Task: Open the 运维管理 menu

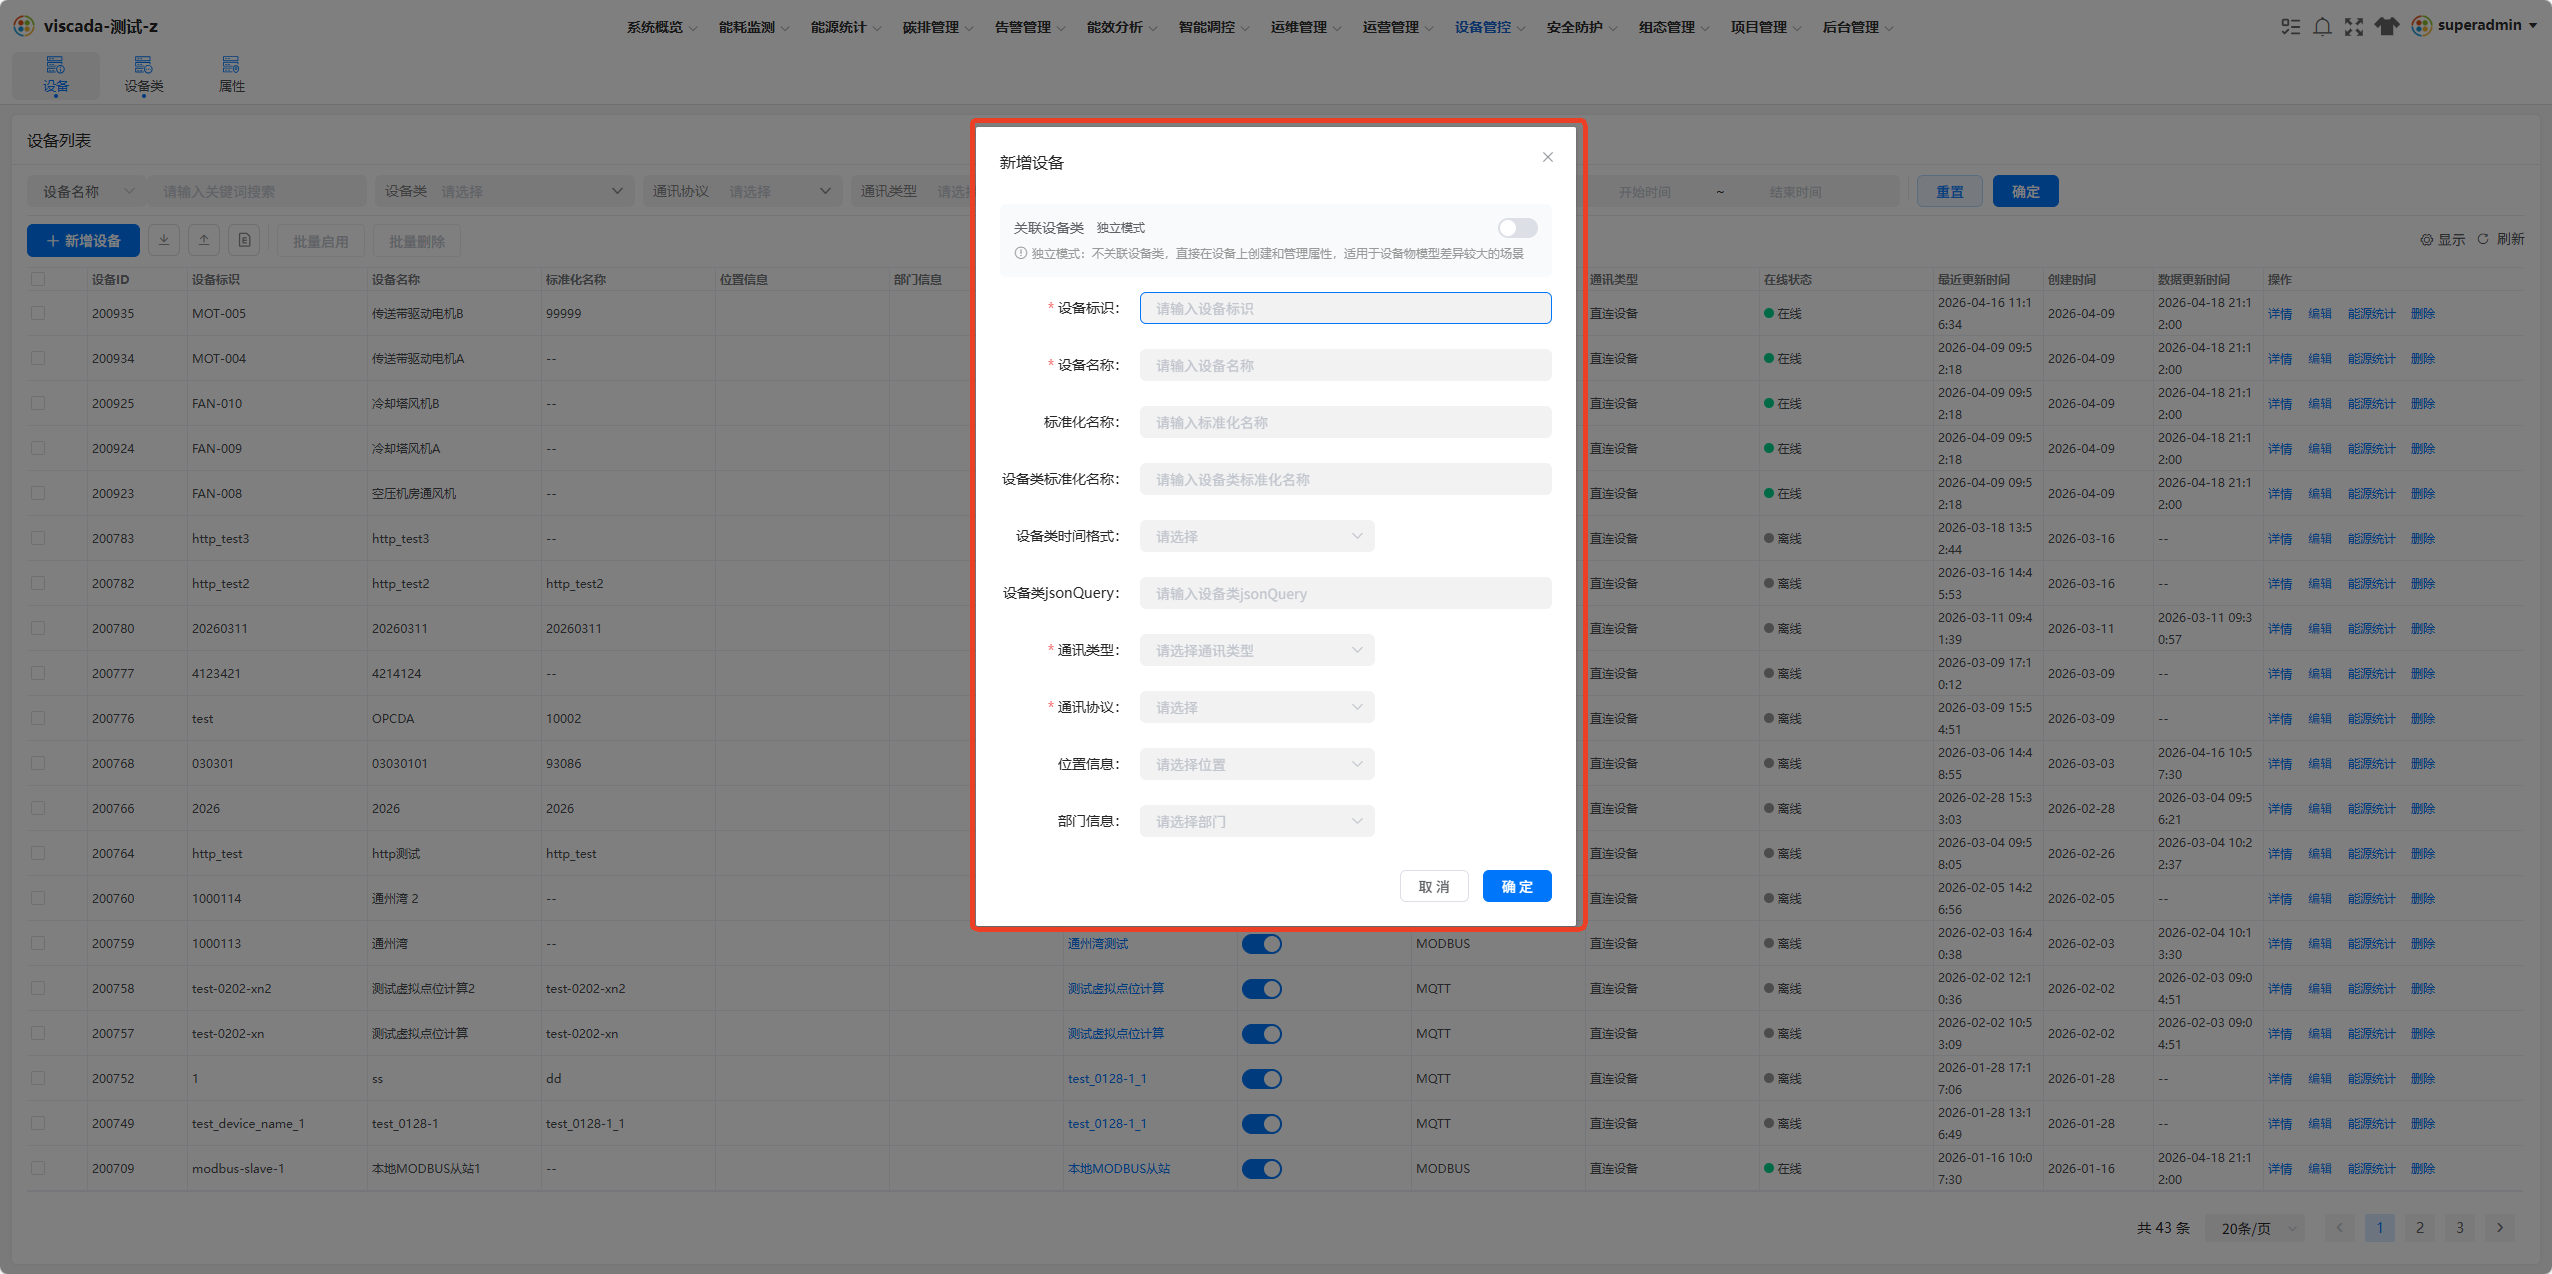Action: 1305,27
